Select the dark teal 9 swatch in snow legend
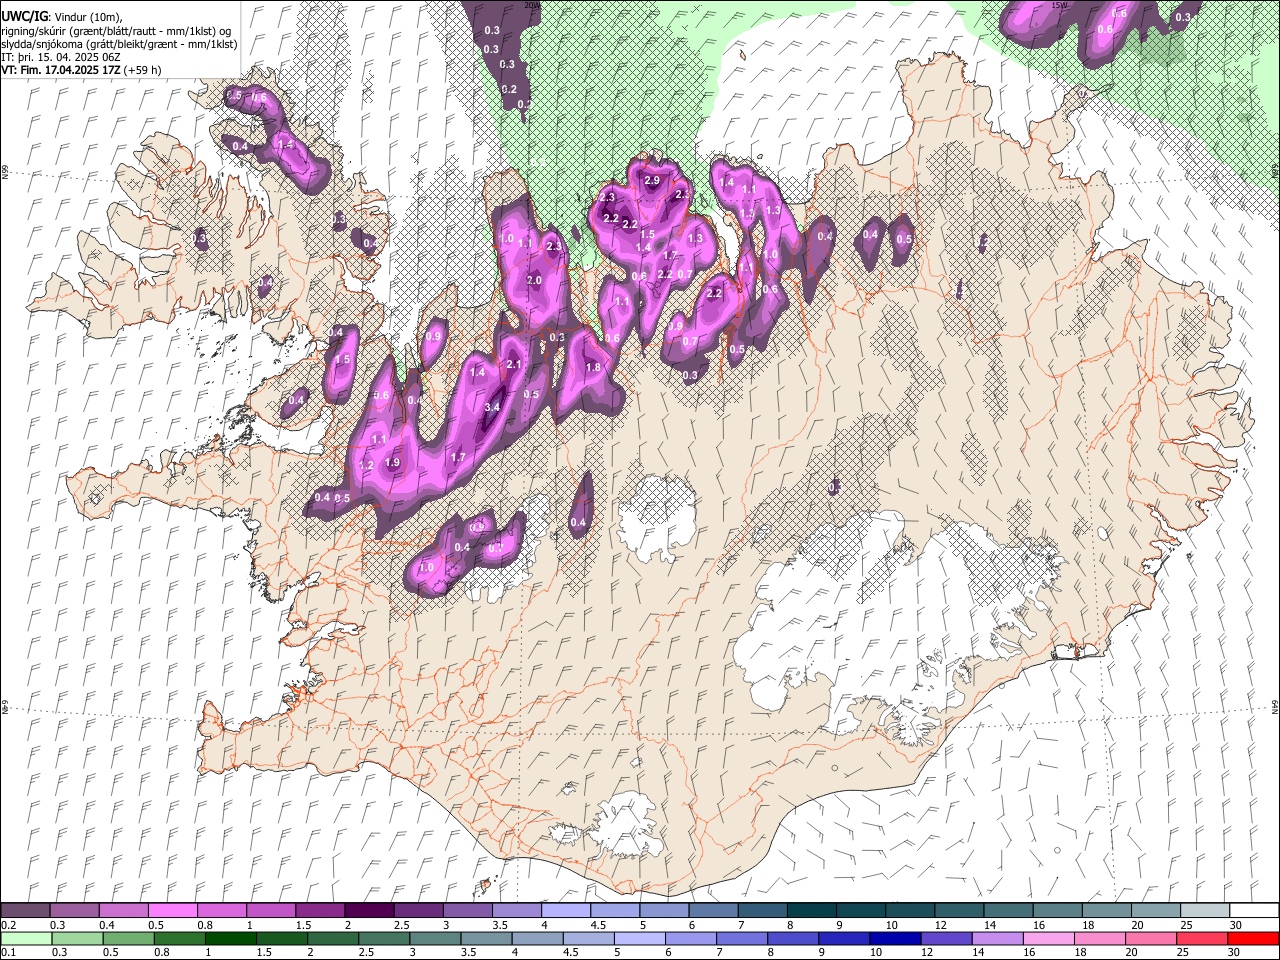The height and width of the screenshot is (960, 1280). pyautogui.click(x=859, y=911)
